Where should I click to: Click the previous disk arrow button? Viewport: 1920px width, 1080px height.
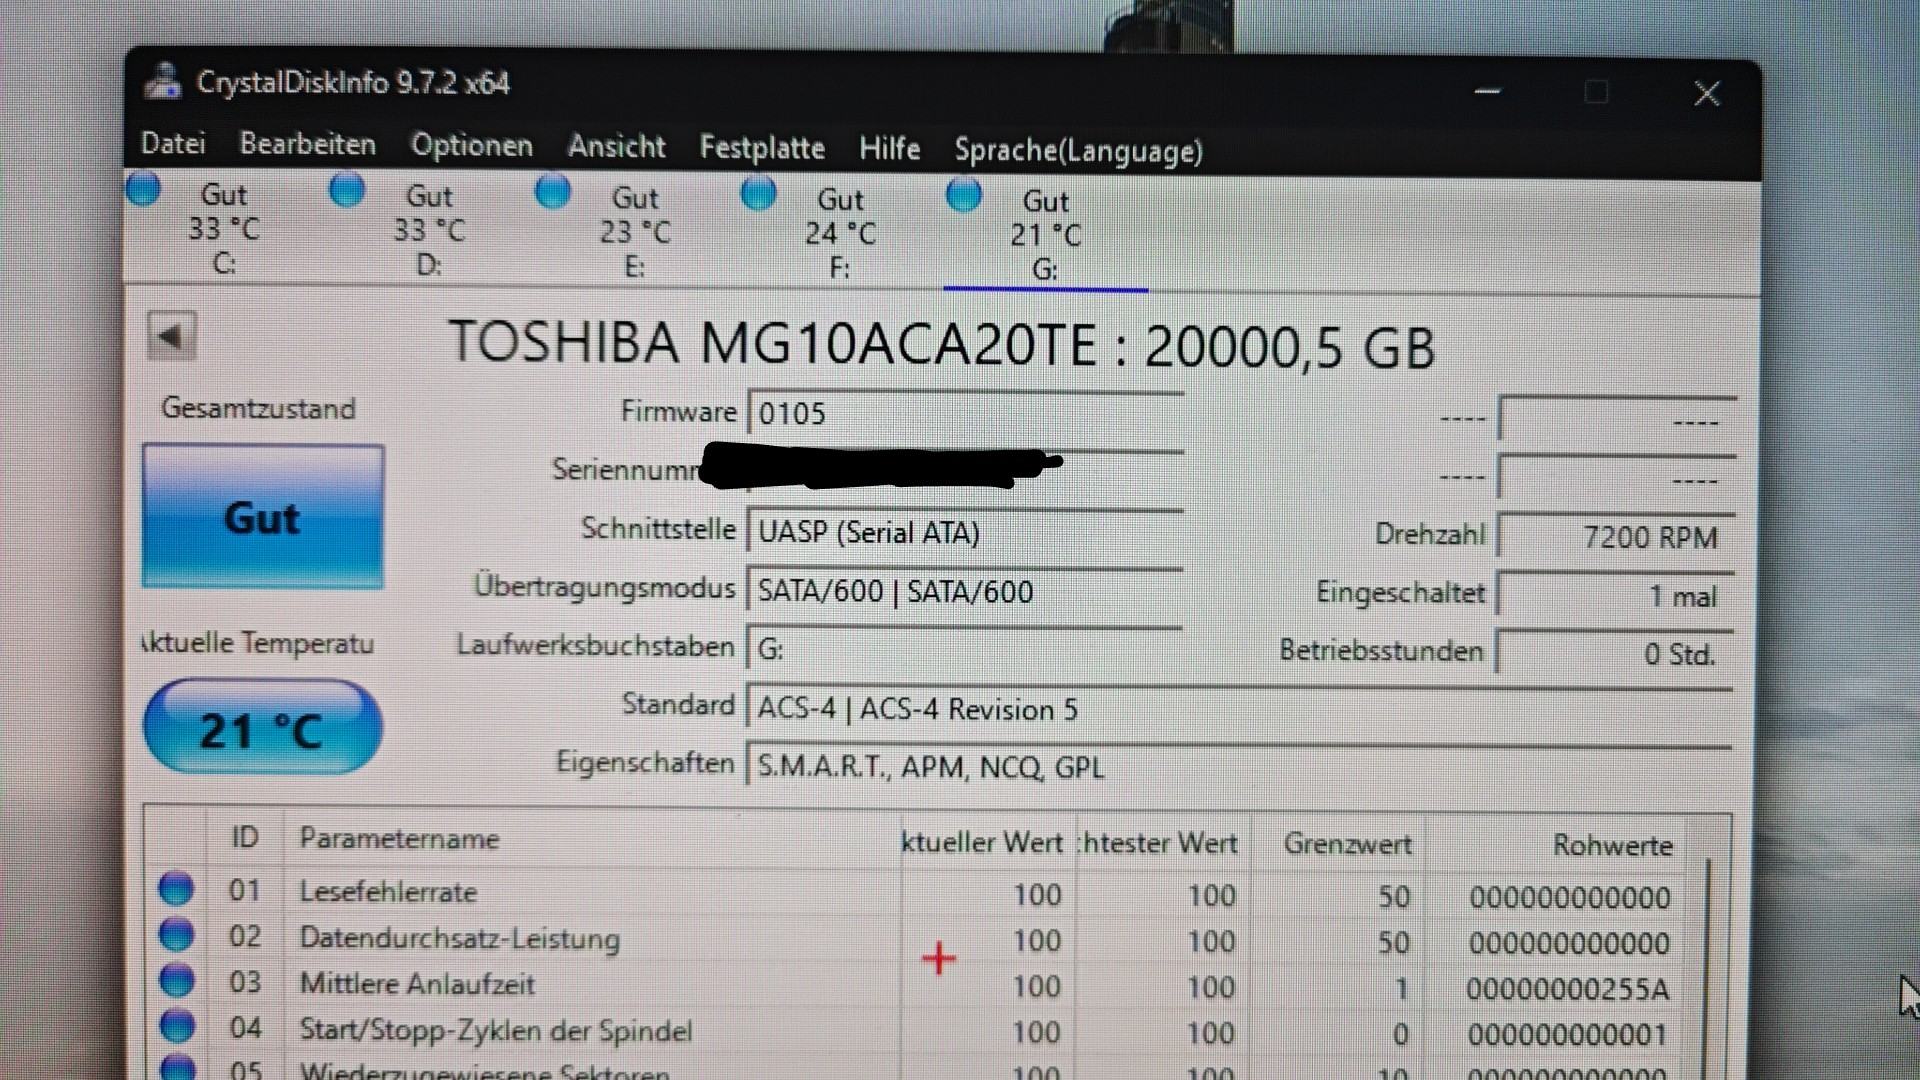171,336
